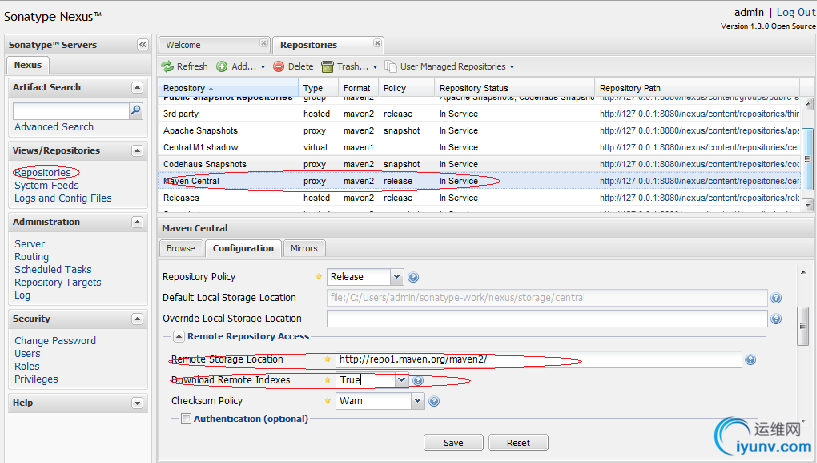Open help for Download Remote Indexes

[x=418, y=381]
